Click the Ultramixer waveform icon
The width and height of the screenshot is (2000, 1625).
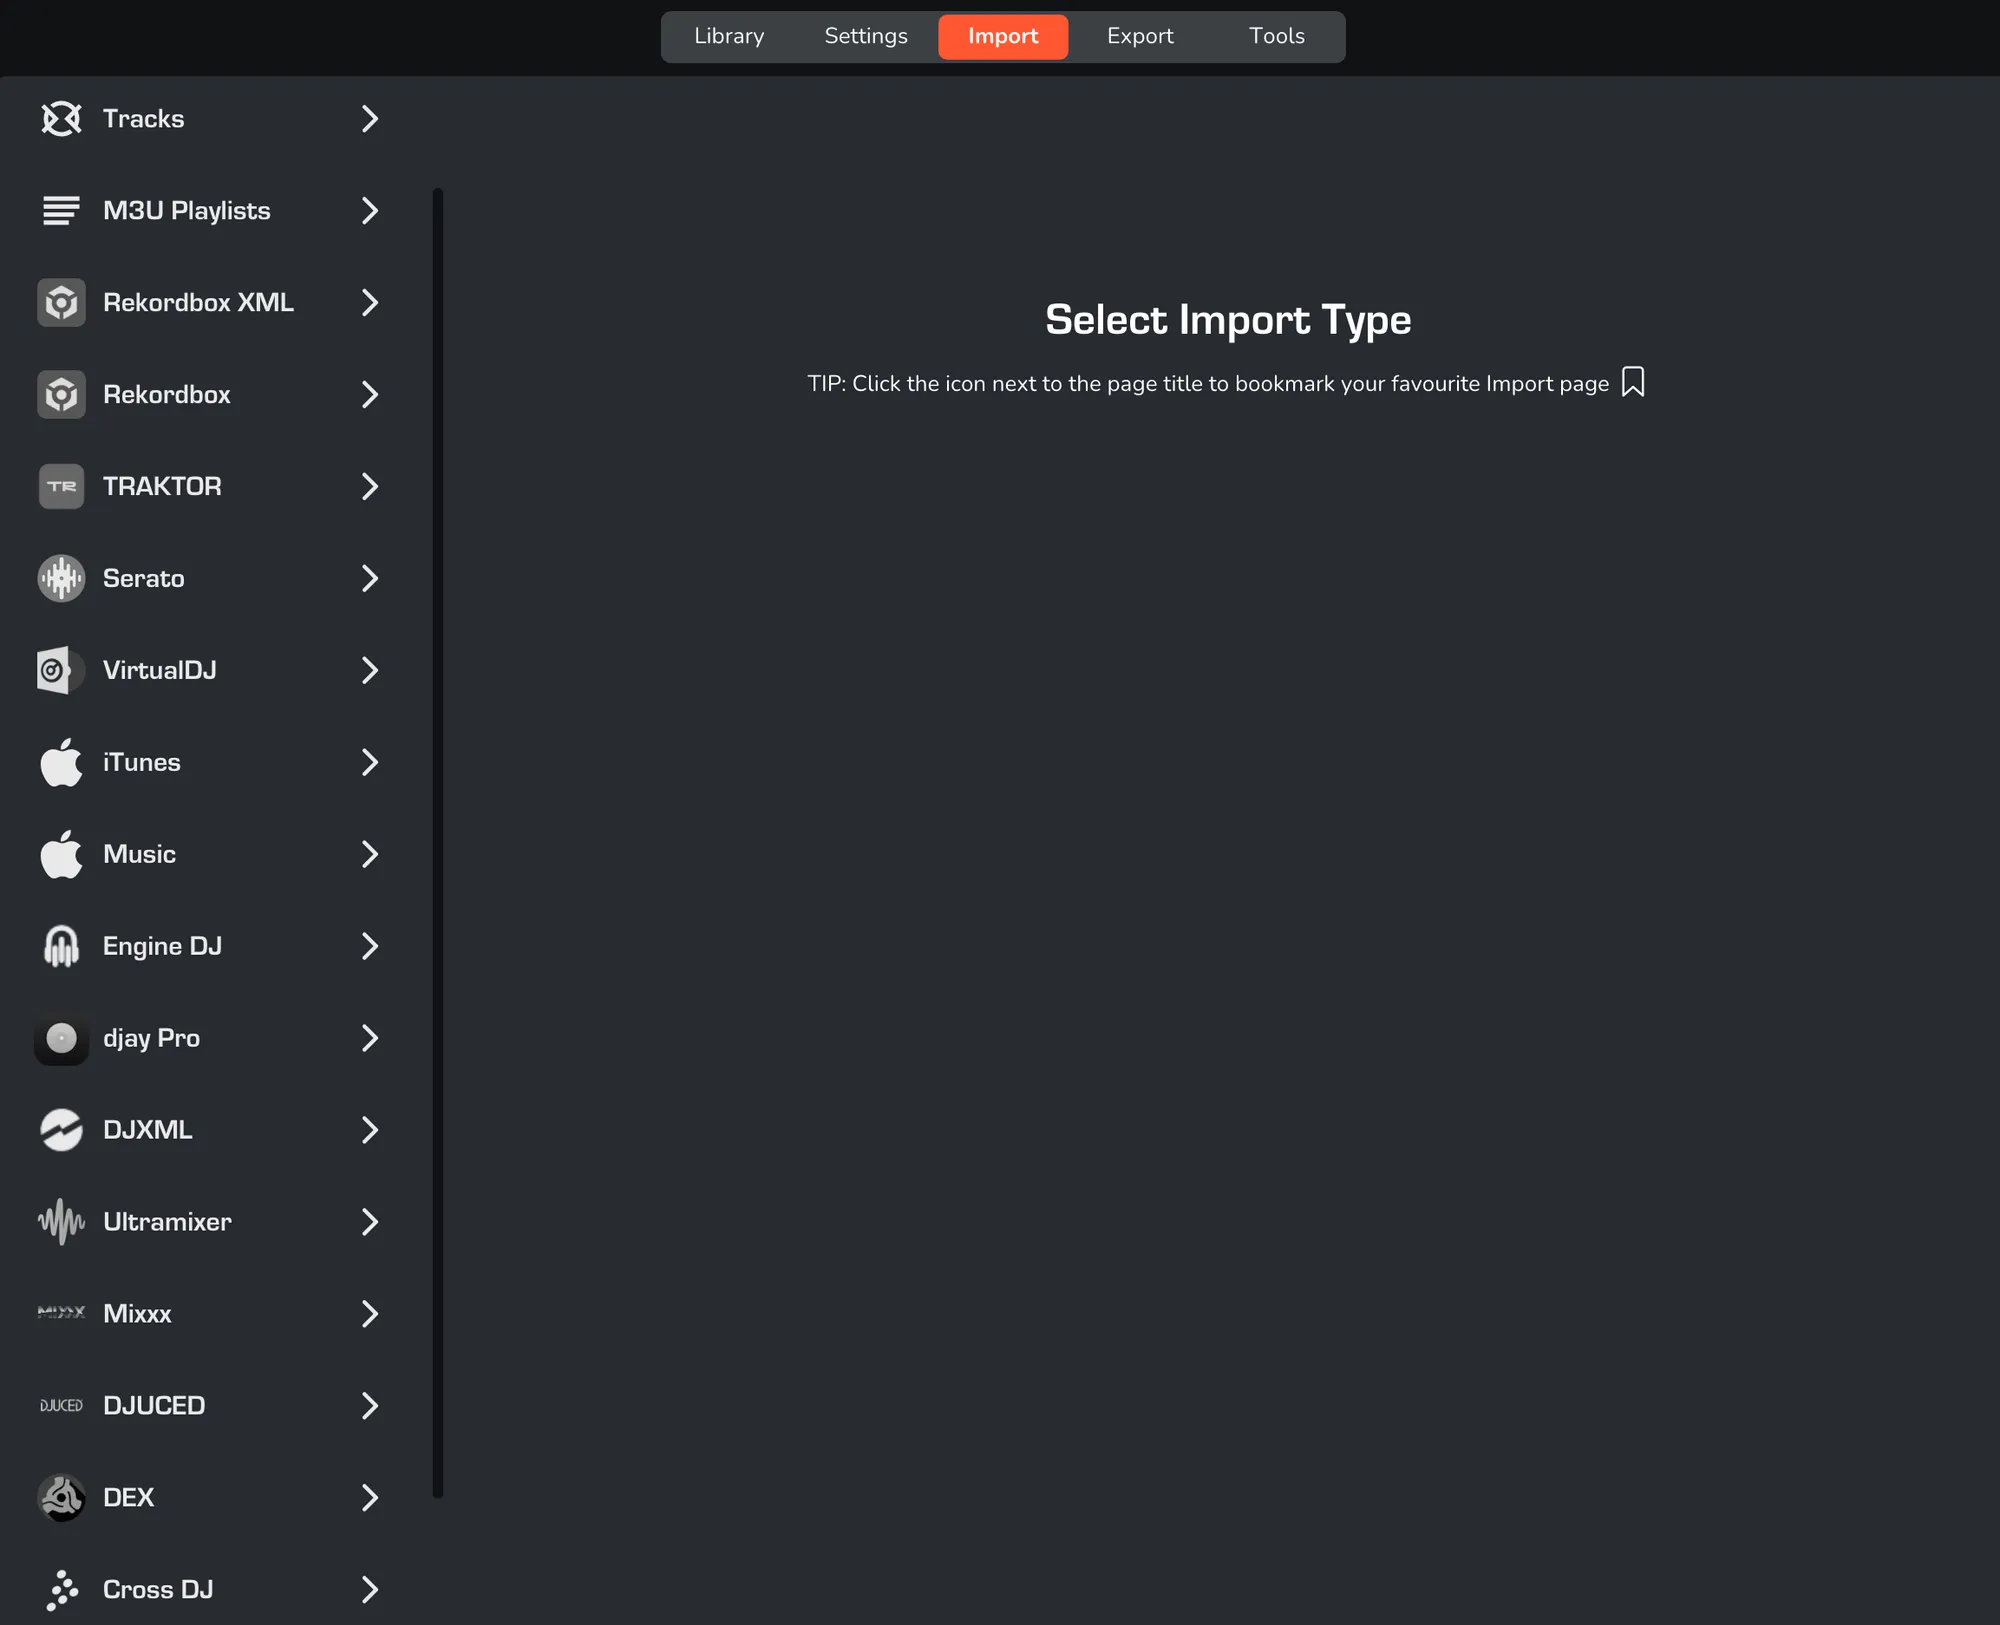point(61,1221)
